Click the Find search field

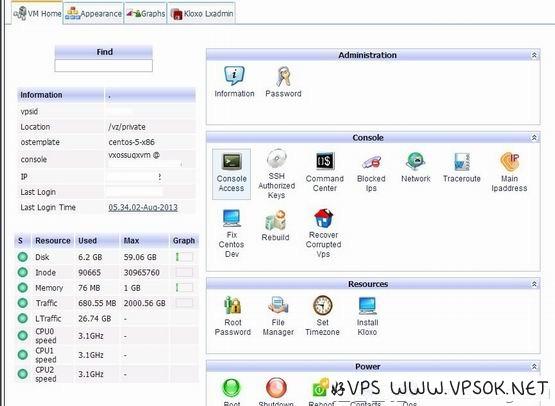pyautogui.click(x=104, y=65)
